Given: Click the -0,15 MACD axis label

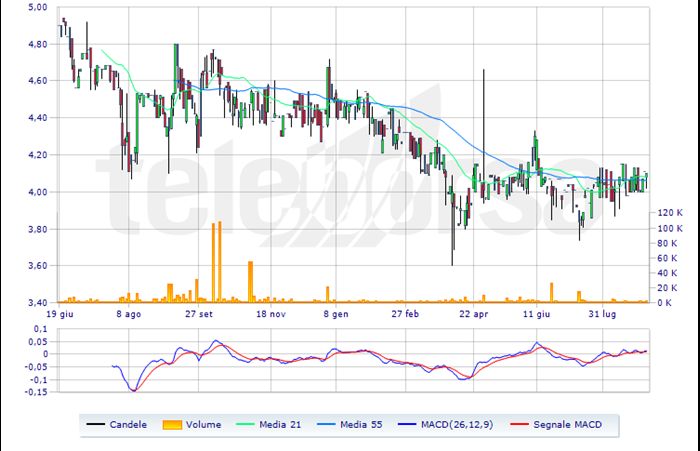Looking at the screenshot, I should [35, 392].
